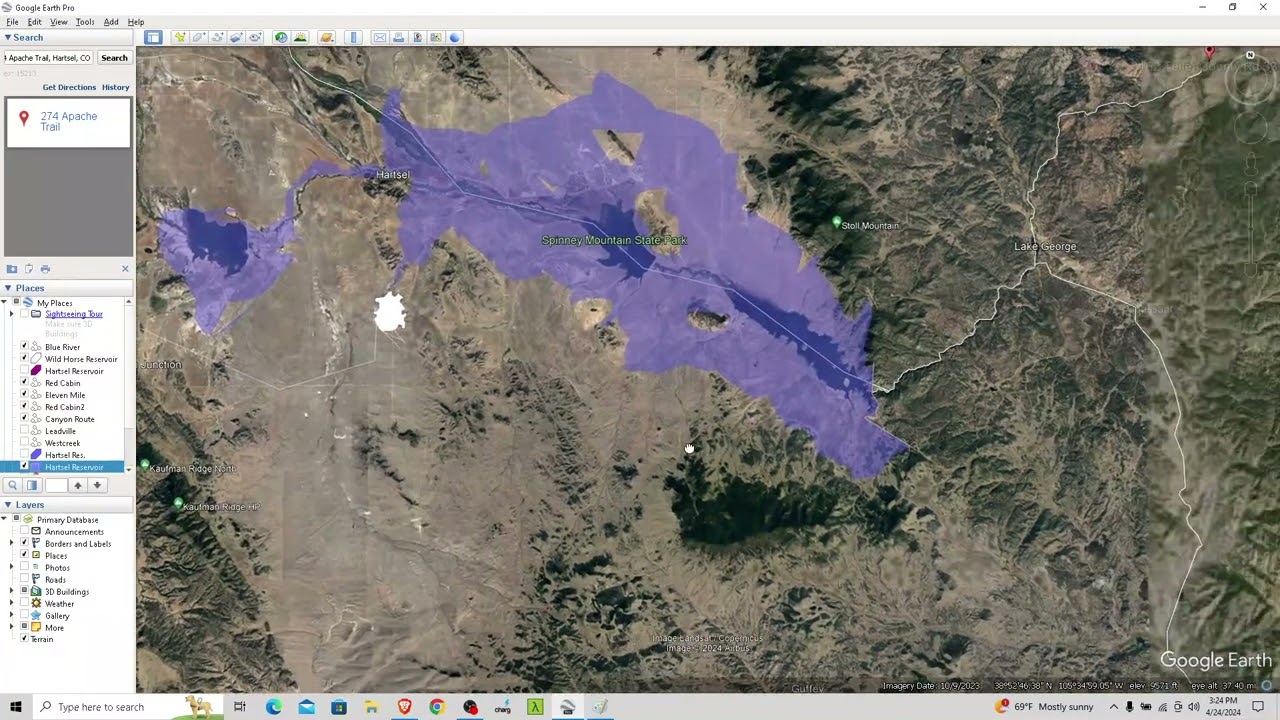Click the Places panel search magnifier icon
This screenshot has width=1280, height=720.
(x=13, y=485)
